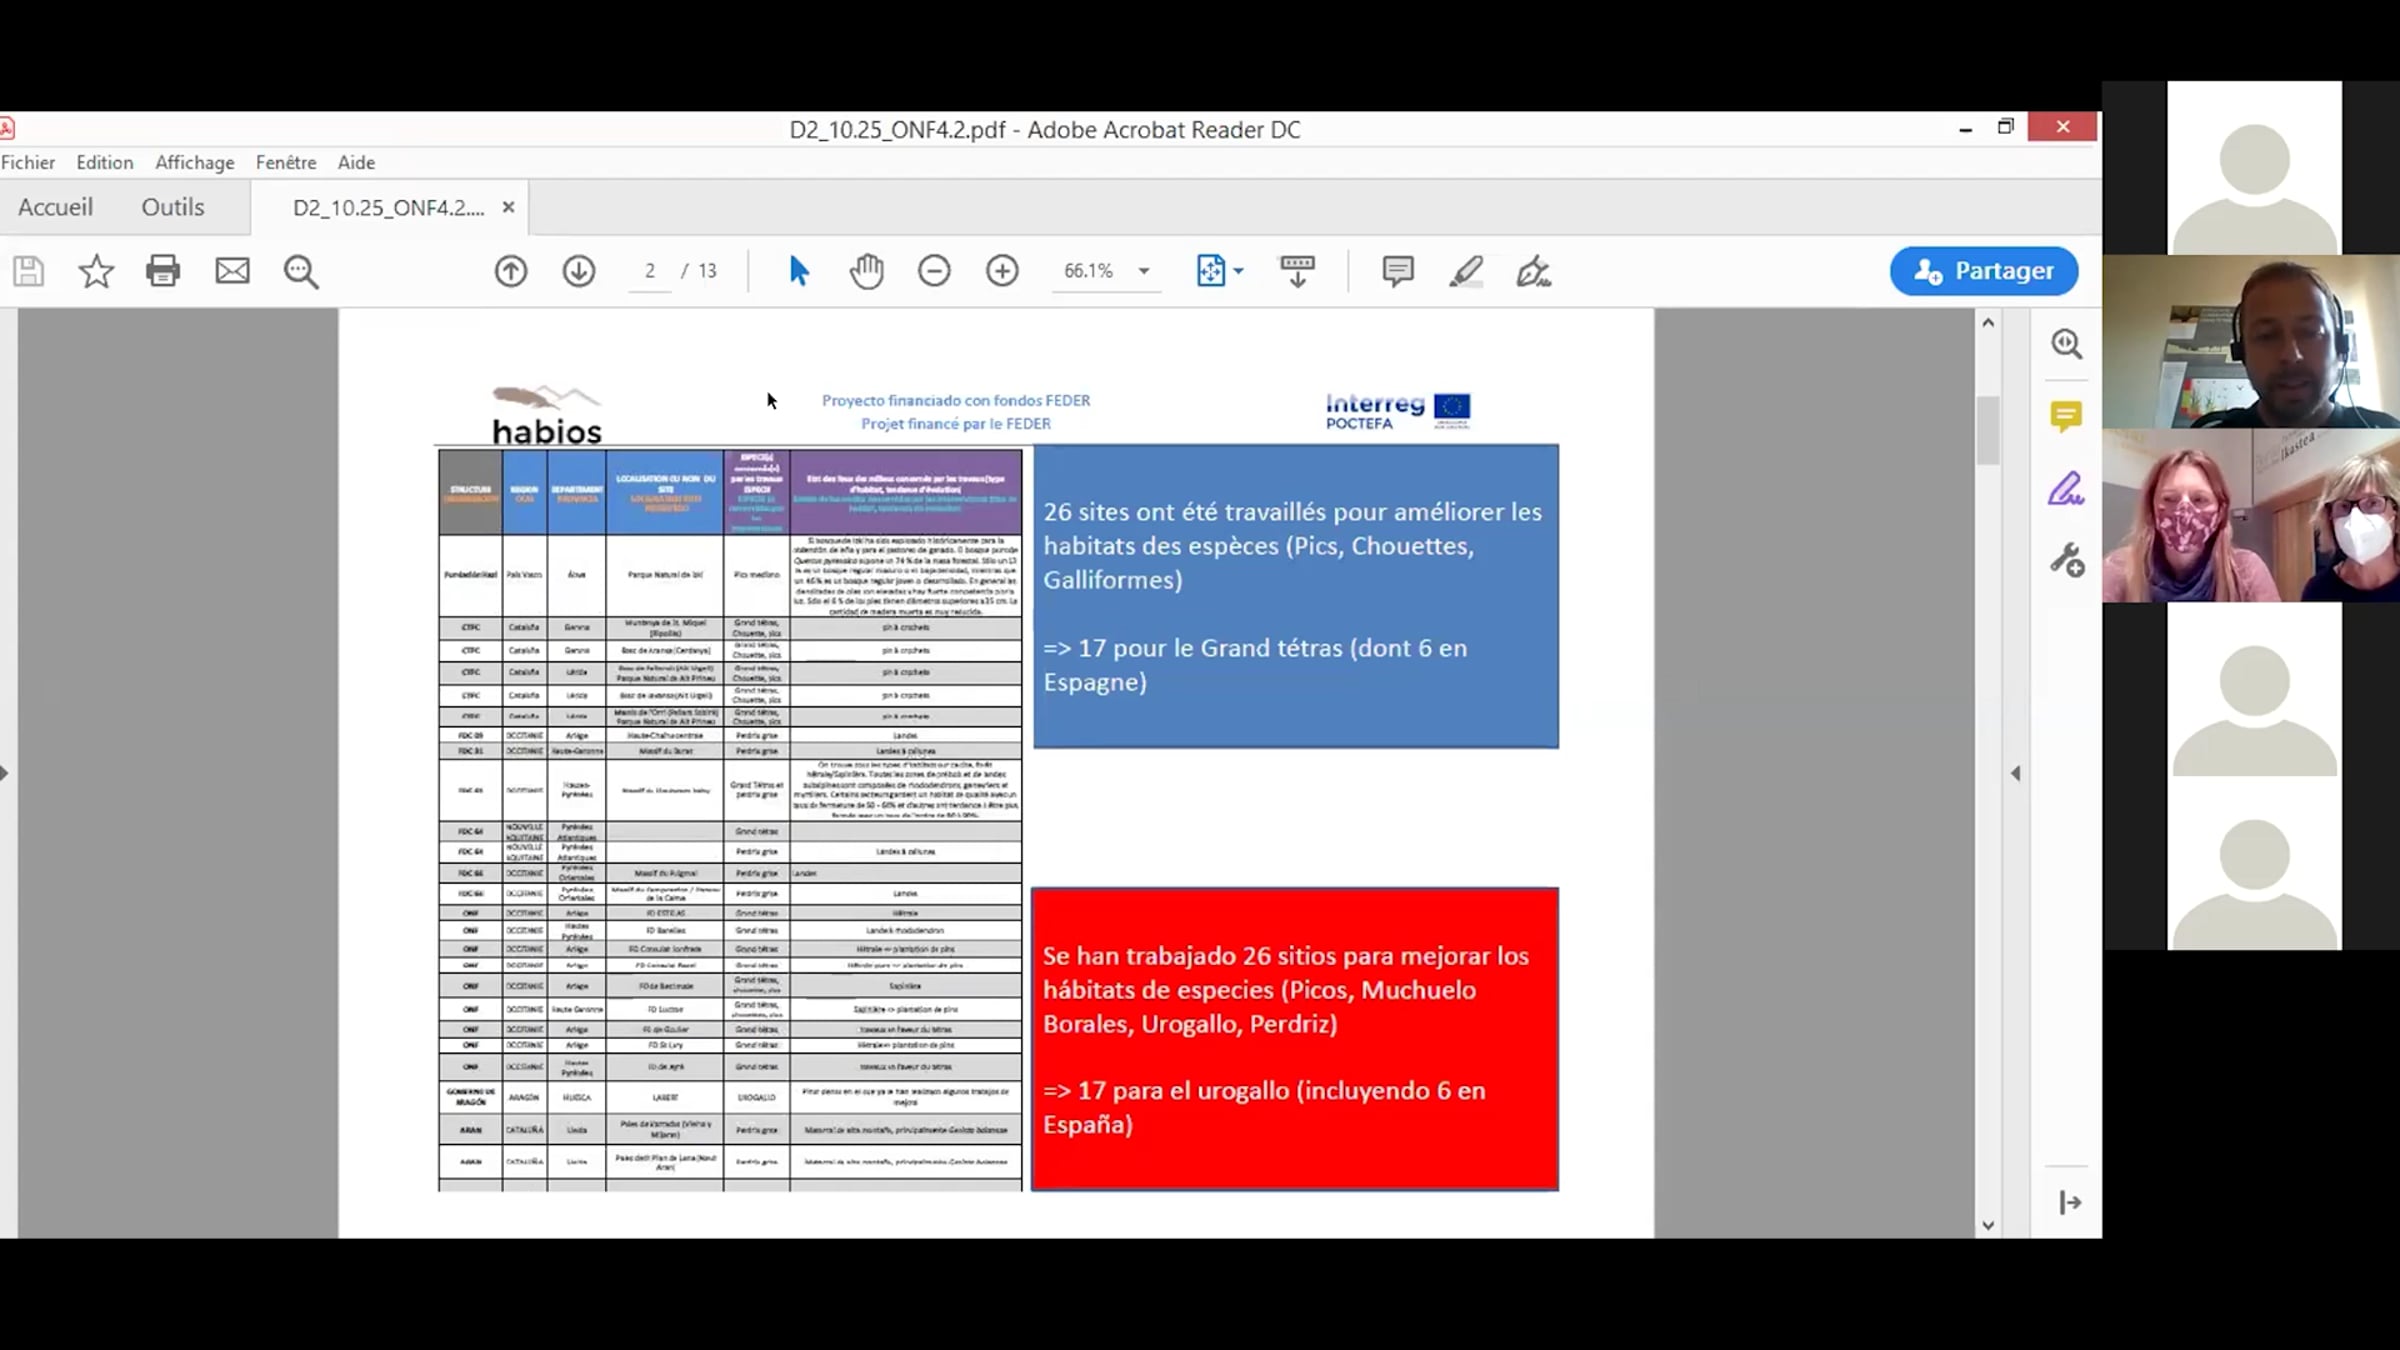Select the highlighter pen tool
The image size is (2400, 1350).
coord(1466,271)
